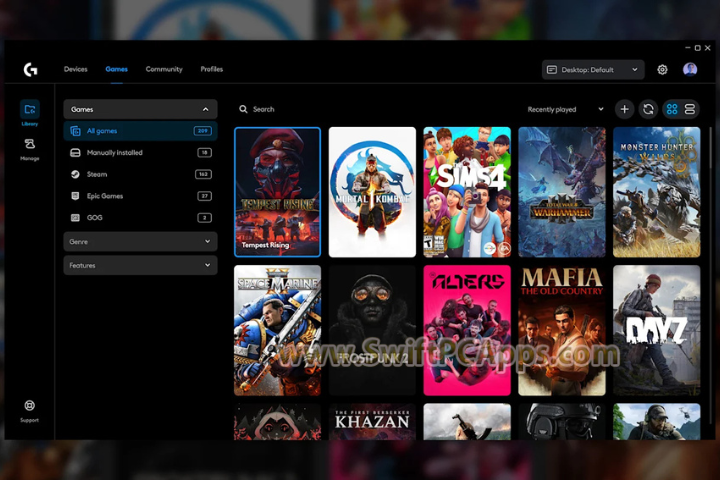Screen dimensions: 720x480
Task: Click the Manually installed 18 count badge
Action: pyautogui.click(x=205, y=152)
